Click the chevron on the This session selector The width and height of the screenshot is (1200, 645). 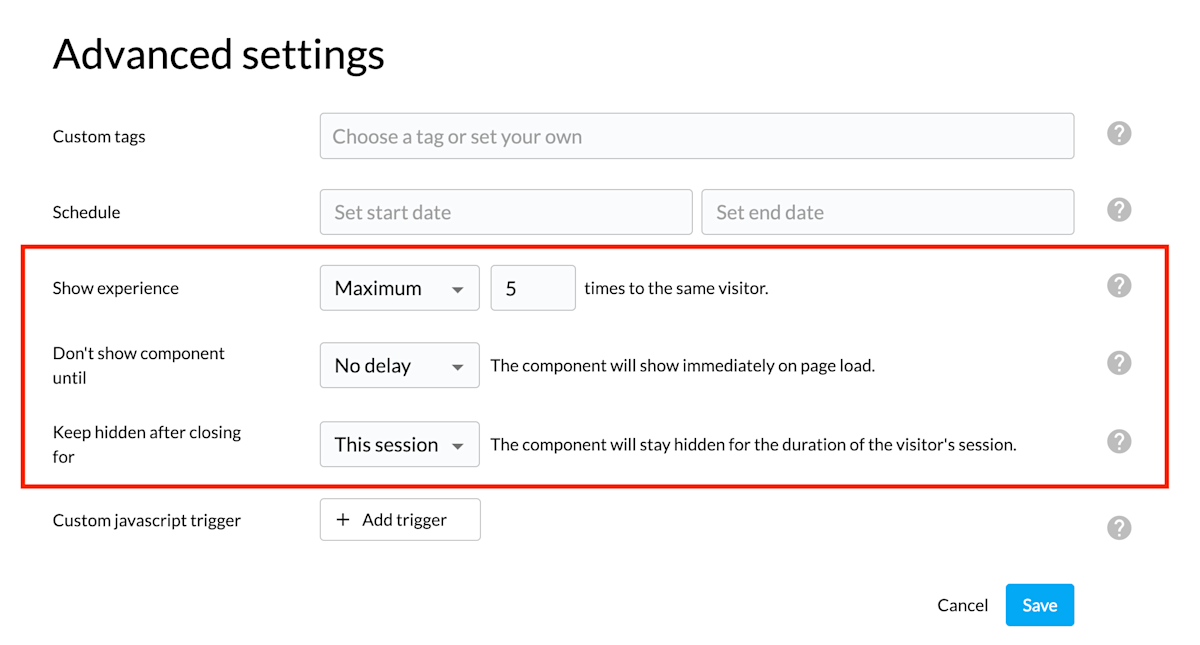pyautogui.click(x=459, y=444)
